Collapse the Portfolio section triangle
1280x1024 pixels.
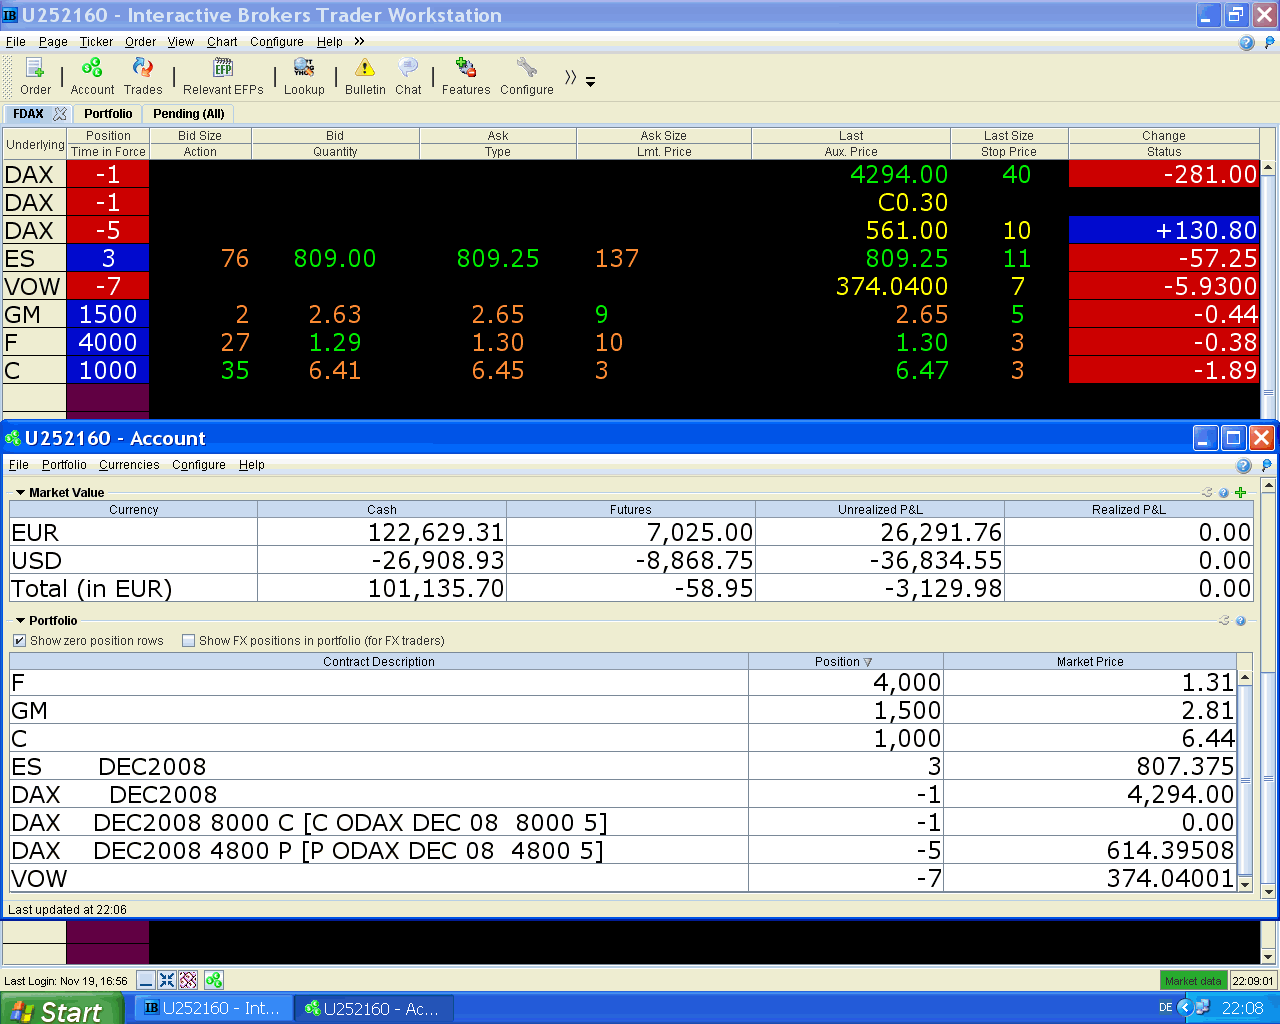tap(20, 621)
